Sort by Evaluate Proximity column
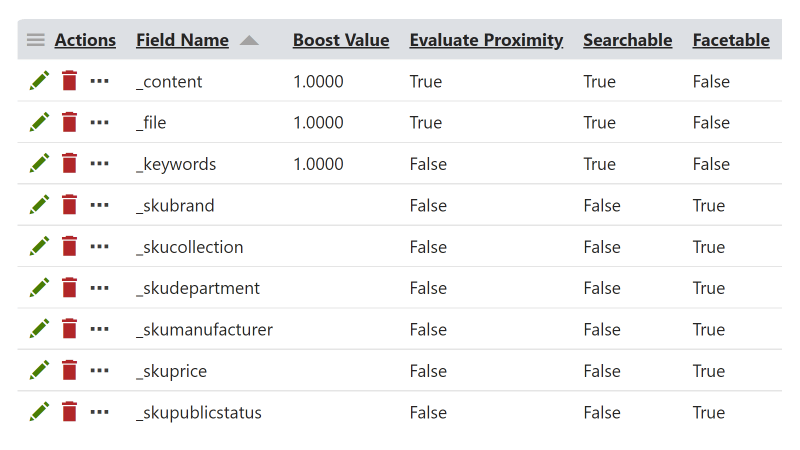Viewport: 800px width, 450px height. pyautogui.click(x=486, y=40)
